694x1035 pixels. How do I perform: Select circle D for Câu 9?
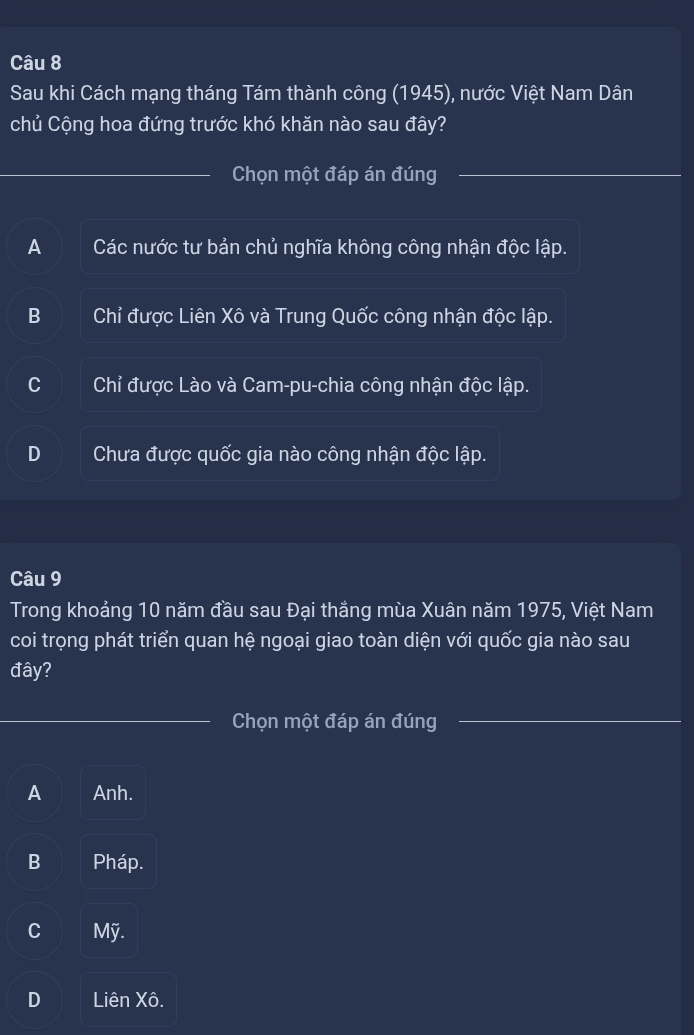point(34,1000)
